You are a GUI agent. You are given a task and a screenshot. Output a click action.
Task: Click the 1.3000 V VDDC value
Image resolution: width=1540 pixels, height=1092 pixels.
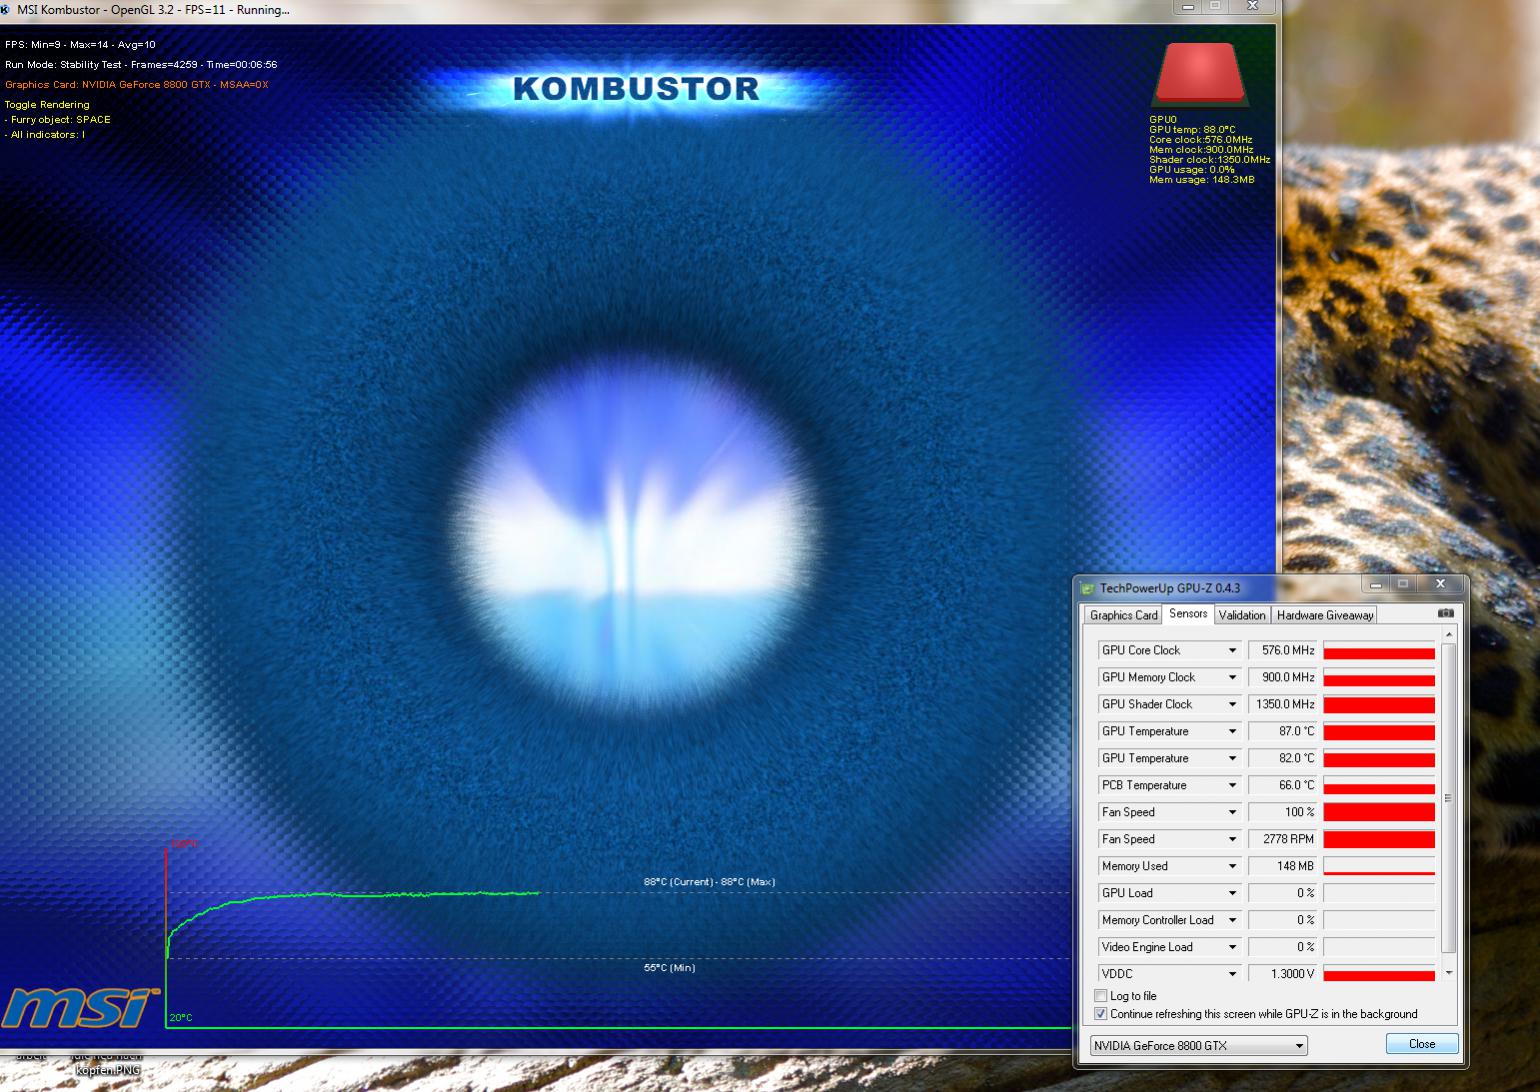coord(1282,974)
